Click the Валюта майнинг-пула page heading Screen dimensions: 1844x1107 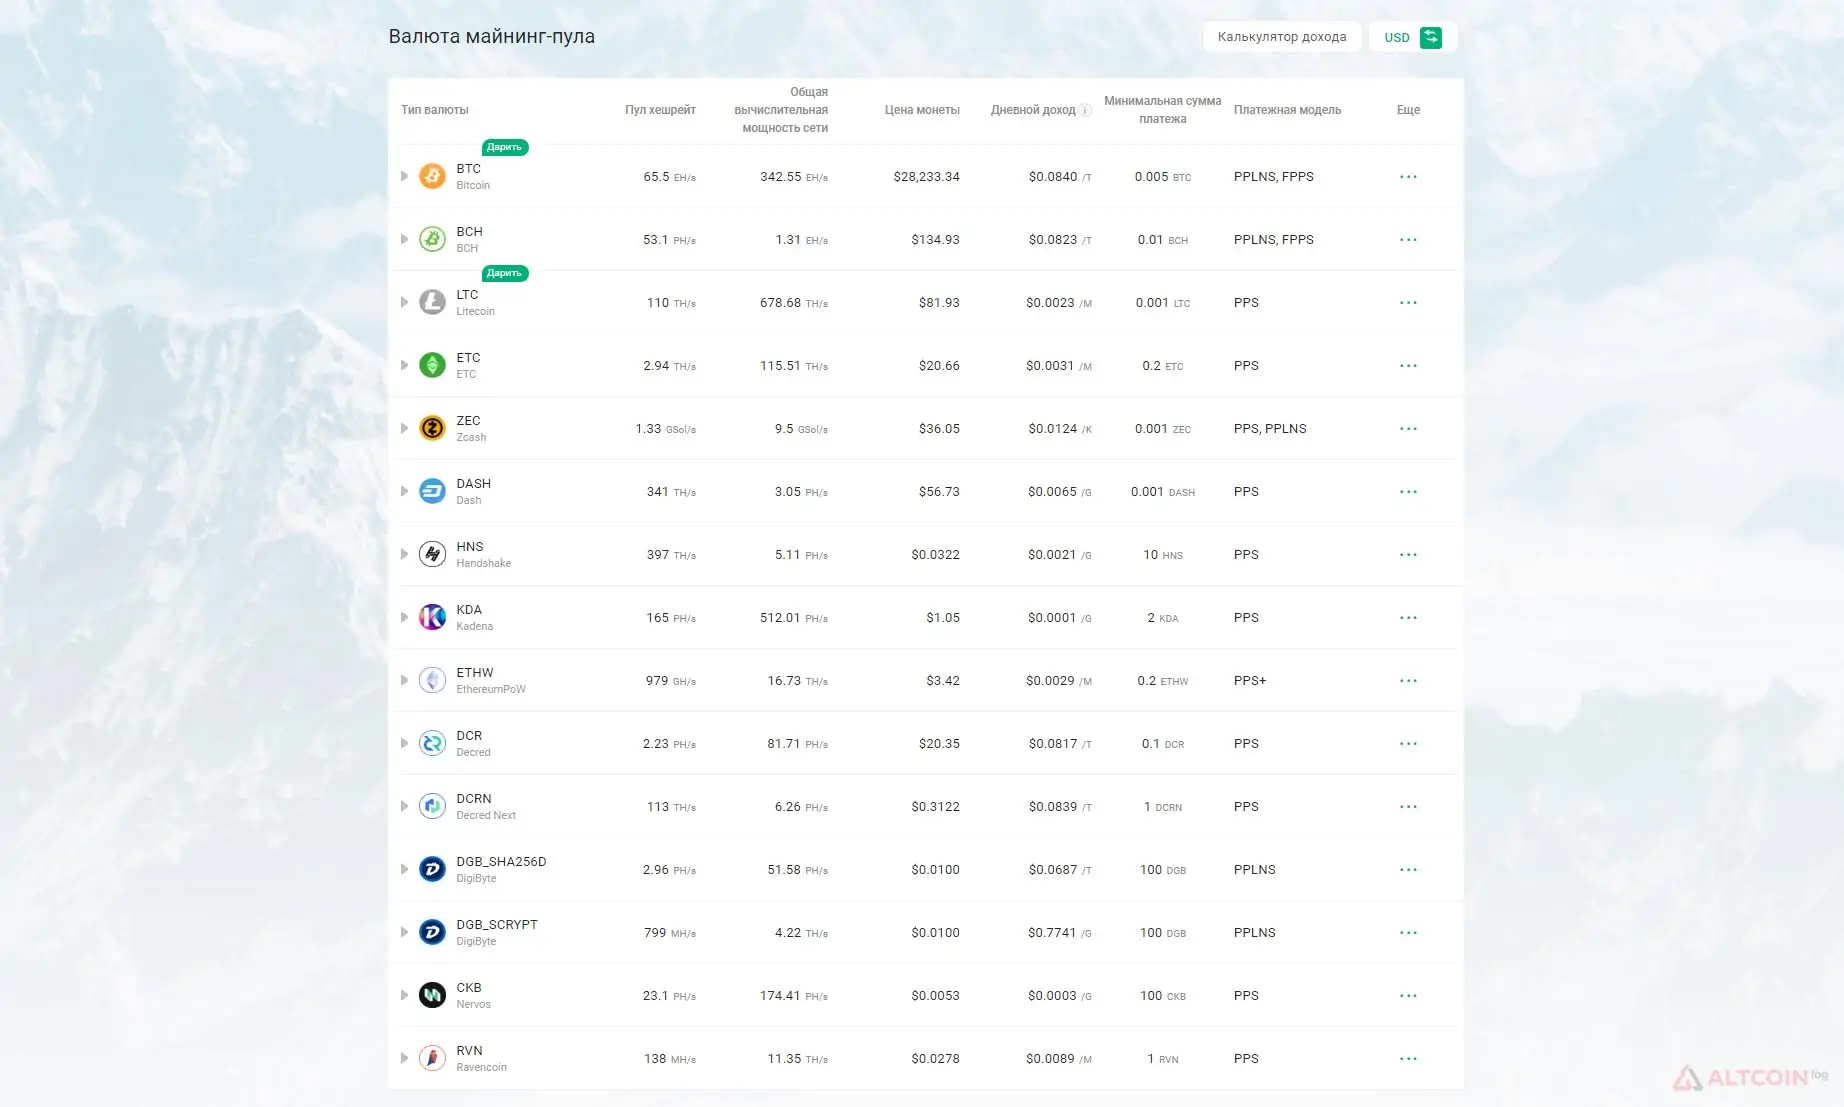tap(492, 36)
